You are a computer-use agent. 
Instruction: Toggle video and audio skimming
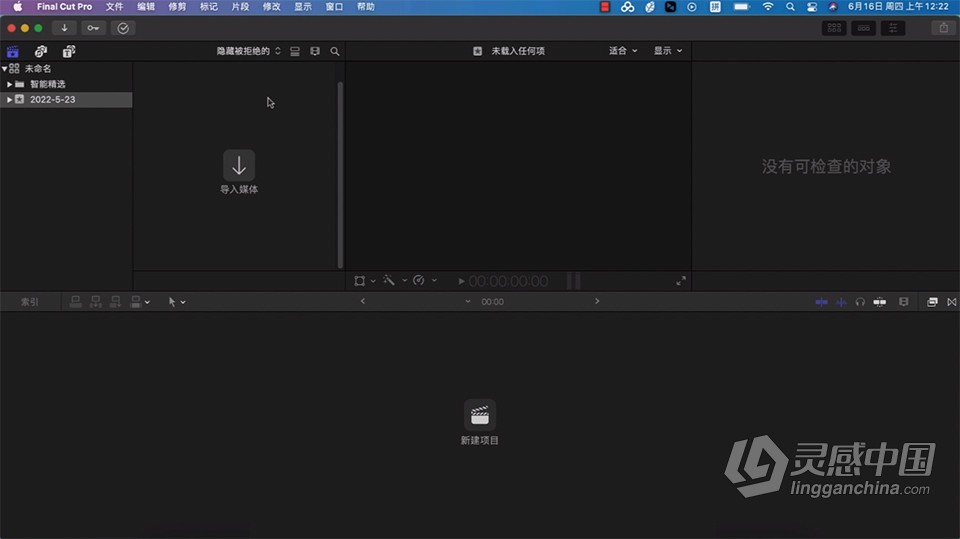click(x=821, y=302)
